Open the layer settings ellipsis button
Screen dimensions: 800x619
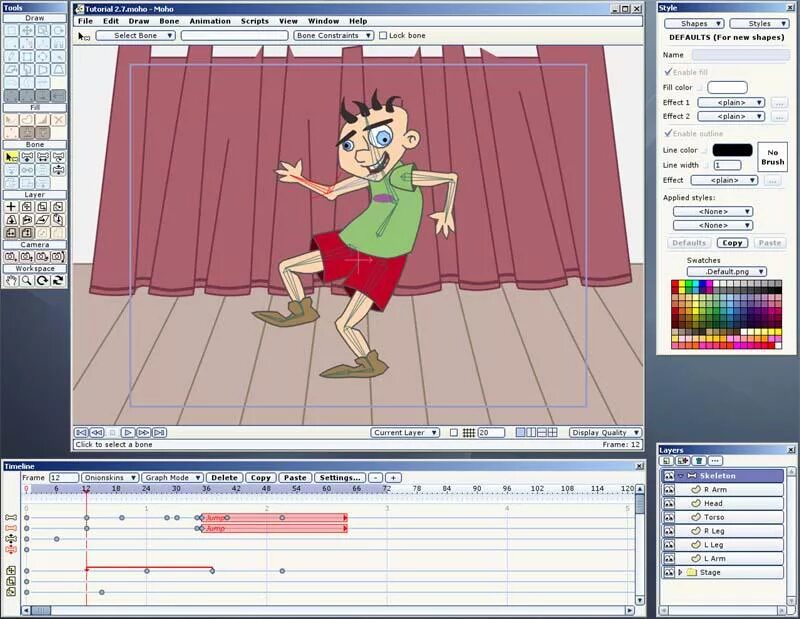click(x=715, y=461)
